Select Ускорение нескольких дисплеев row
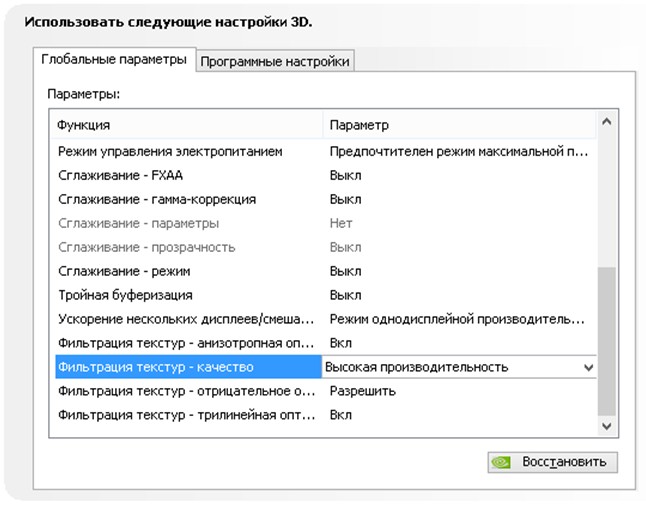The width and height of the screenshot is (646, 506). pos(185,319)
